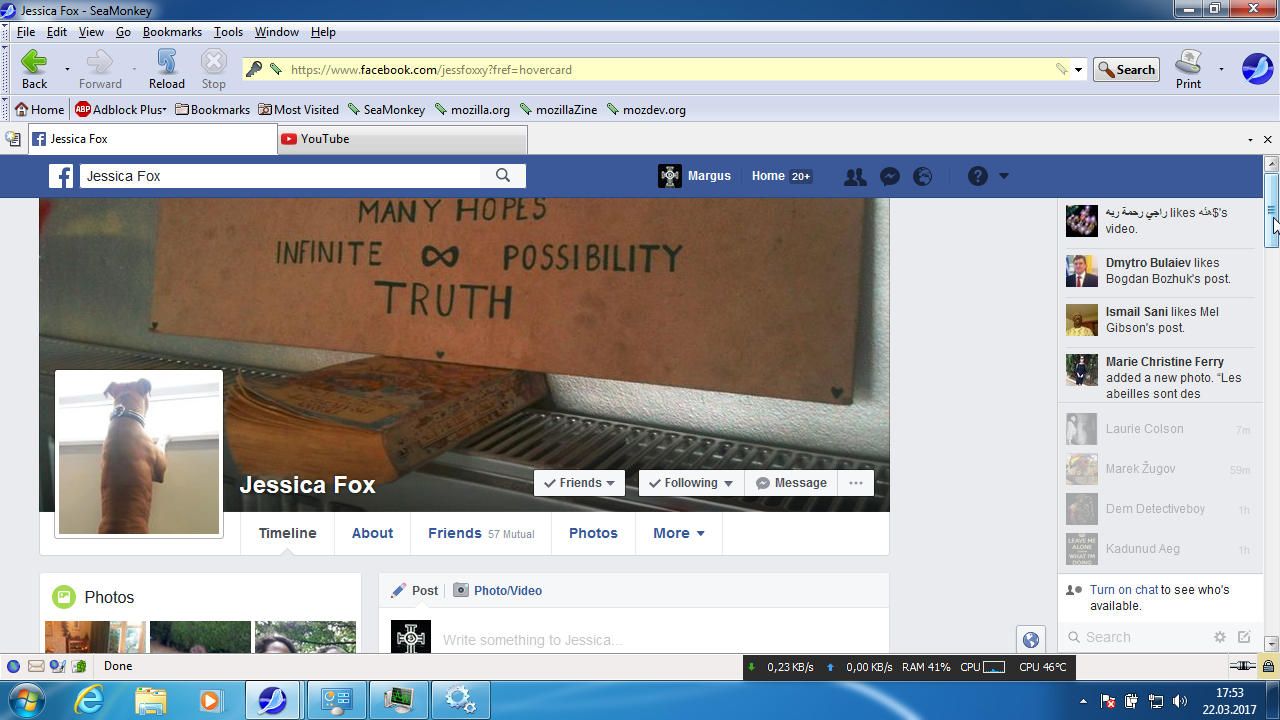Open the Back history dropdown arrow
This screenshot has width=1280, height=720.
pyautogui.click(x=67, y=69)
